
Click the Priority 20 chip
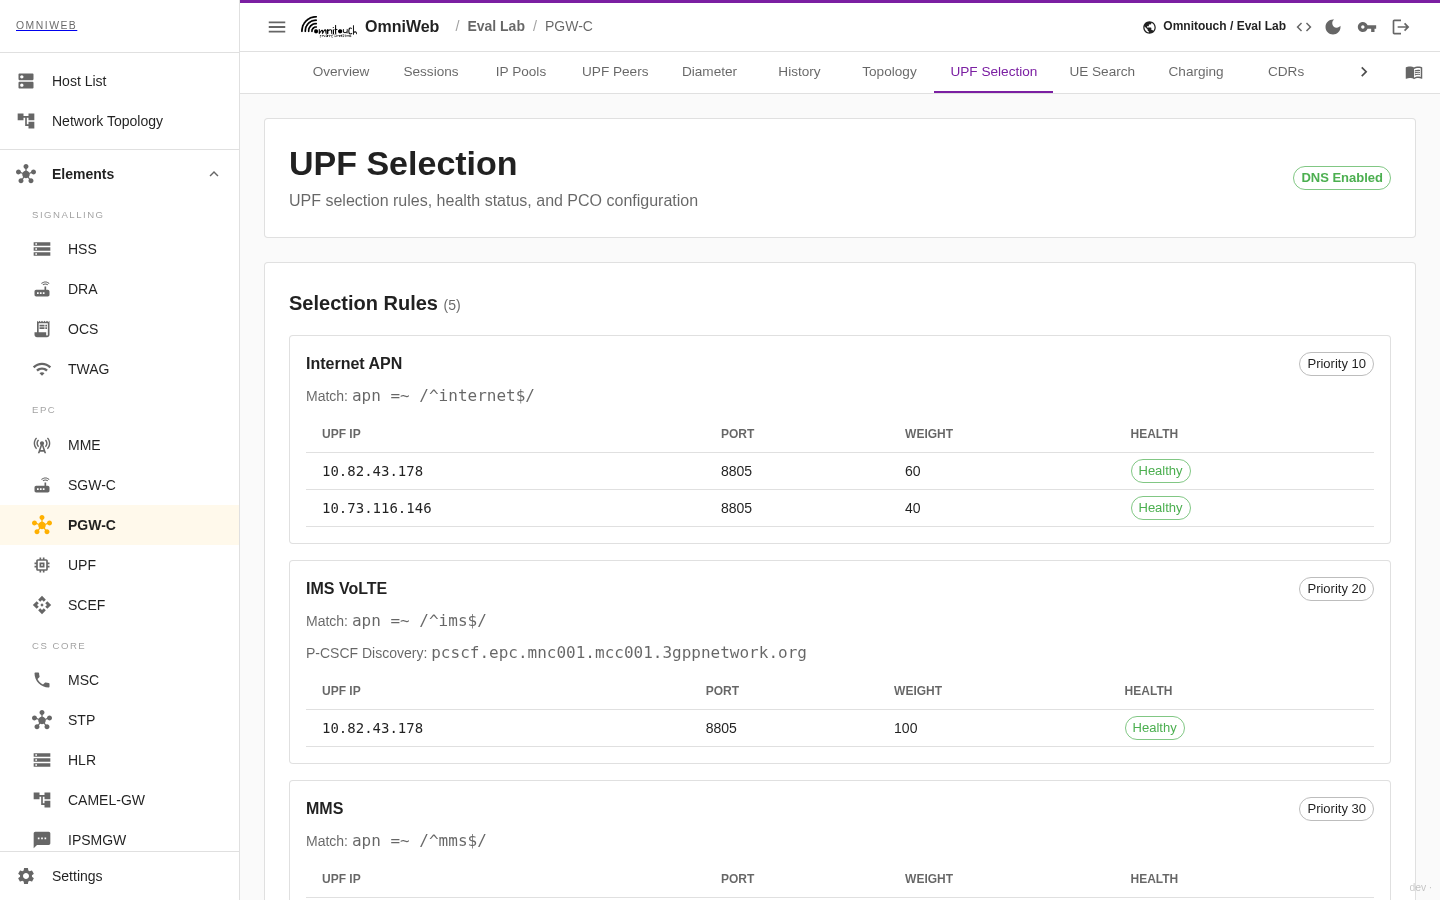(x=1336, y=589)
